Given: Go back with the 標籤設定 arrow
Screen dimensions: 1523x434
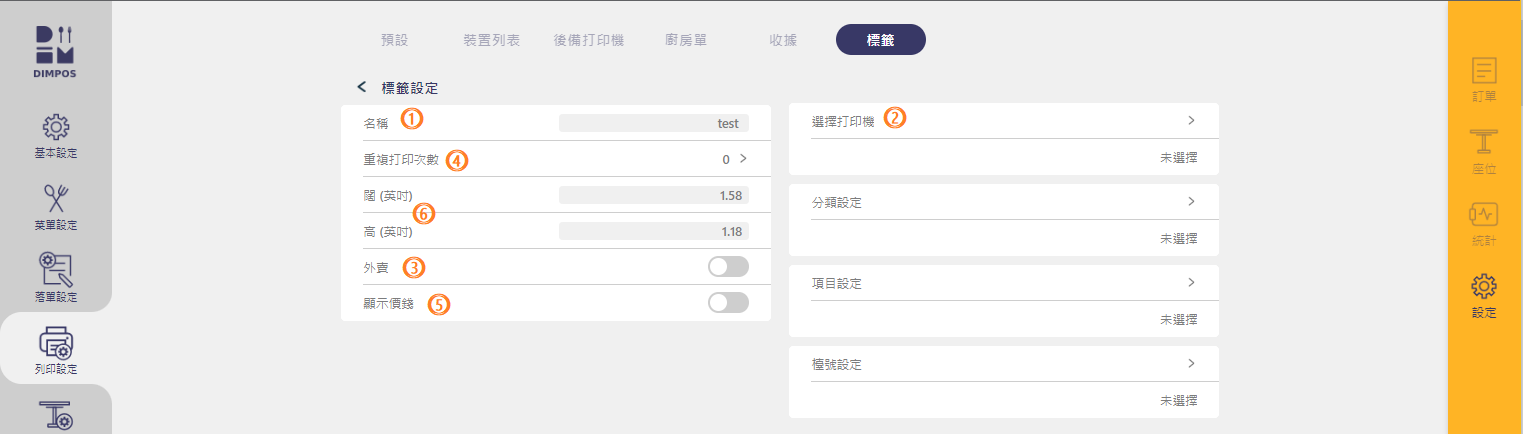Looking at the screenshot, I should point(362,88).
